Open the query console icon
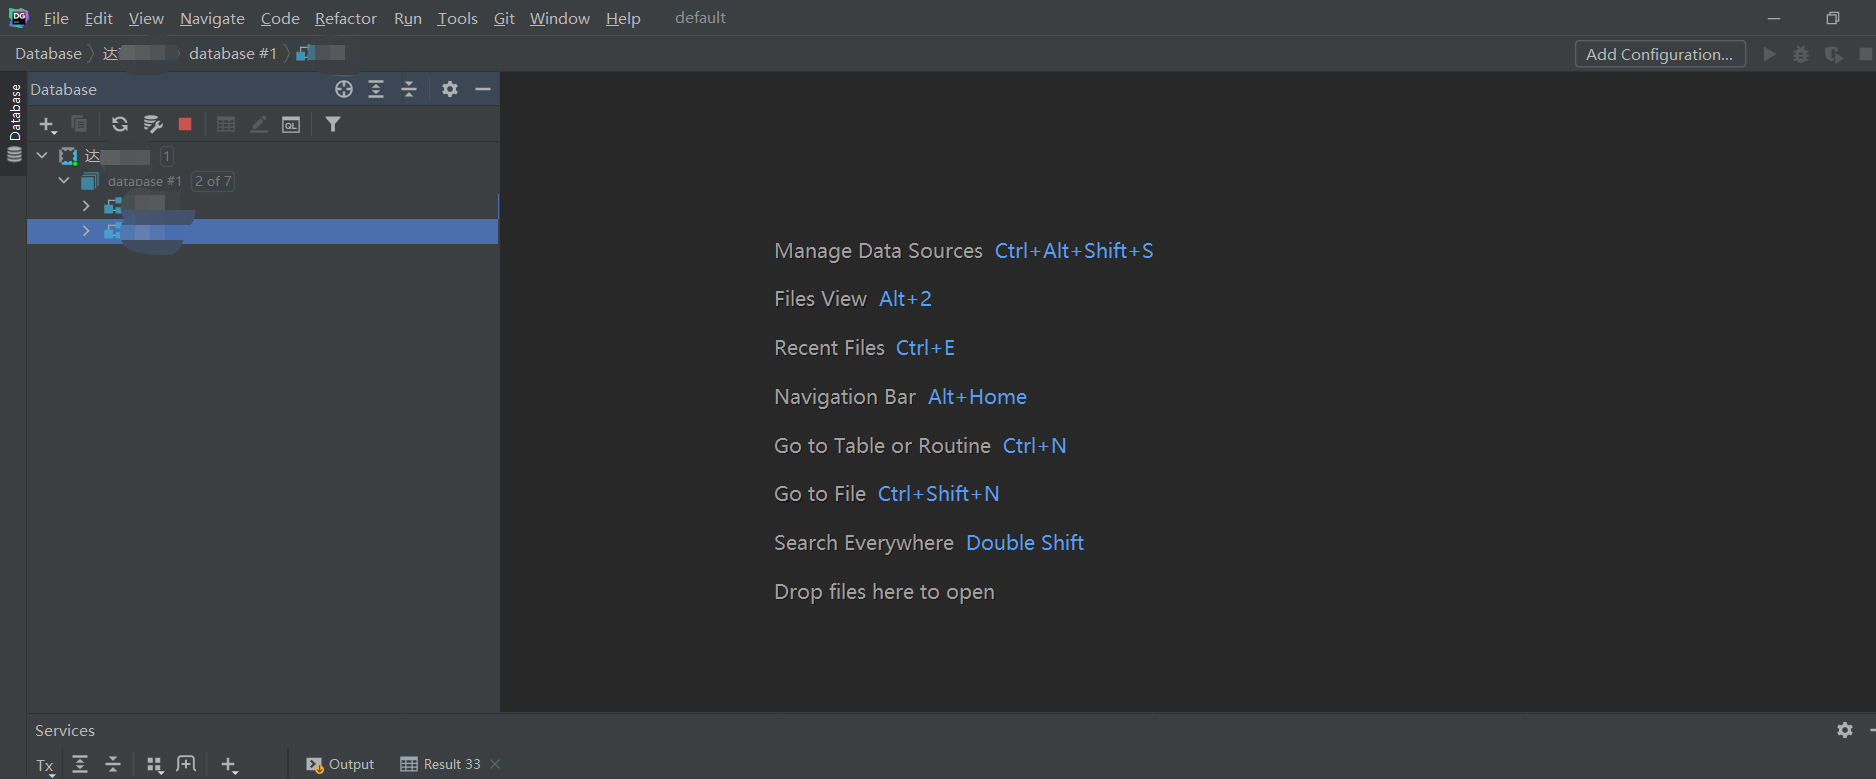This screenshot has height=779, width=1876. (291, 124)
